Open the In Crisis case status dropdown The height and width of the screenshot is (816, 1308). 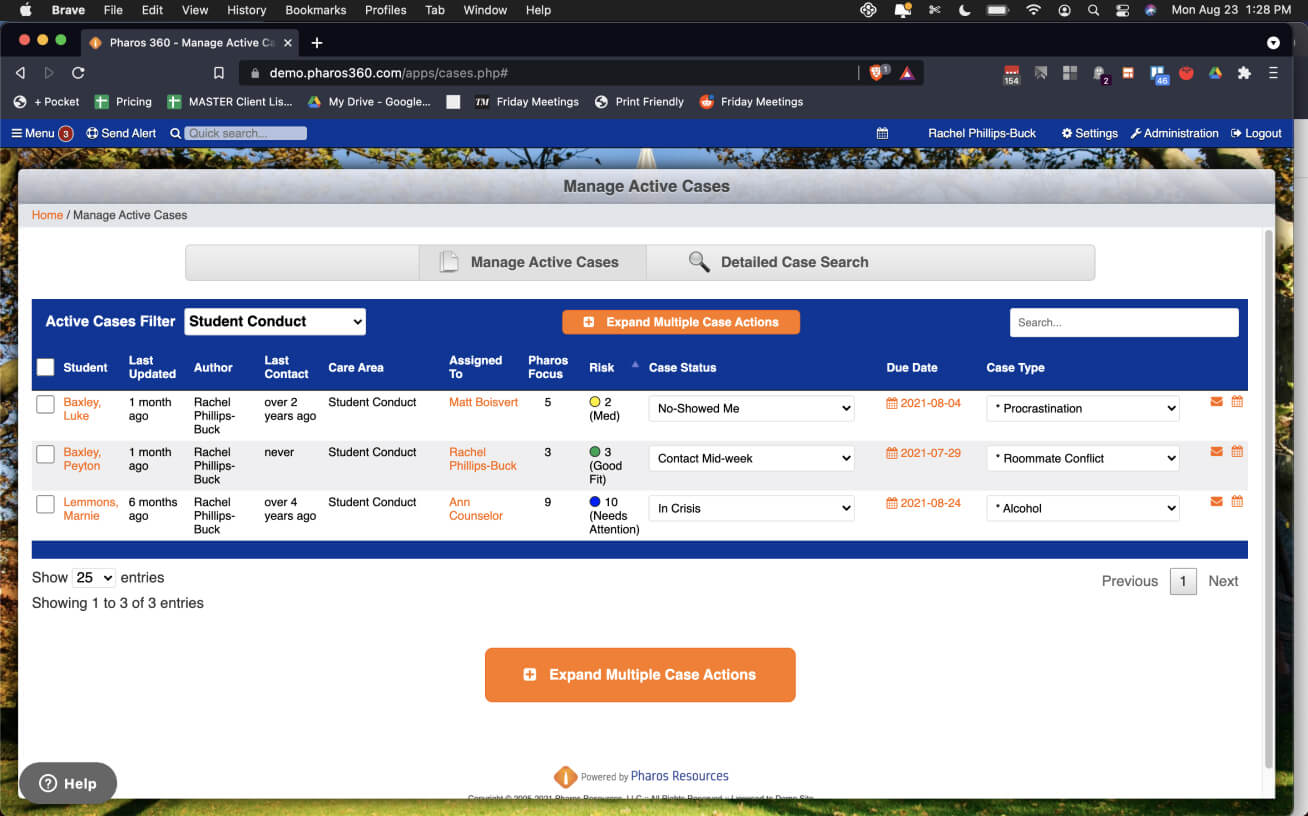pyautogui.click(x=752, y=508)
